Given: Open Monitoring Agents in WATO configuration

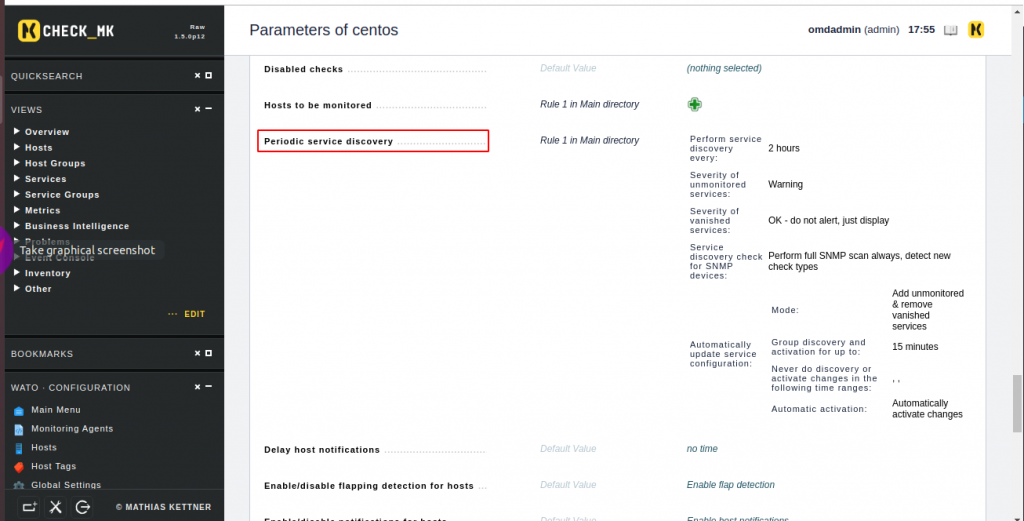Looking at the screenshot, I should click(x=72, y=429).
